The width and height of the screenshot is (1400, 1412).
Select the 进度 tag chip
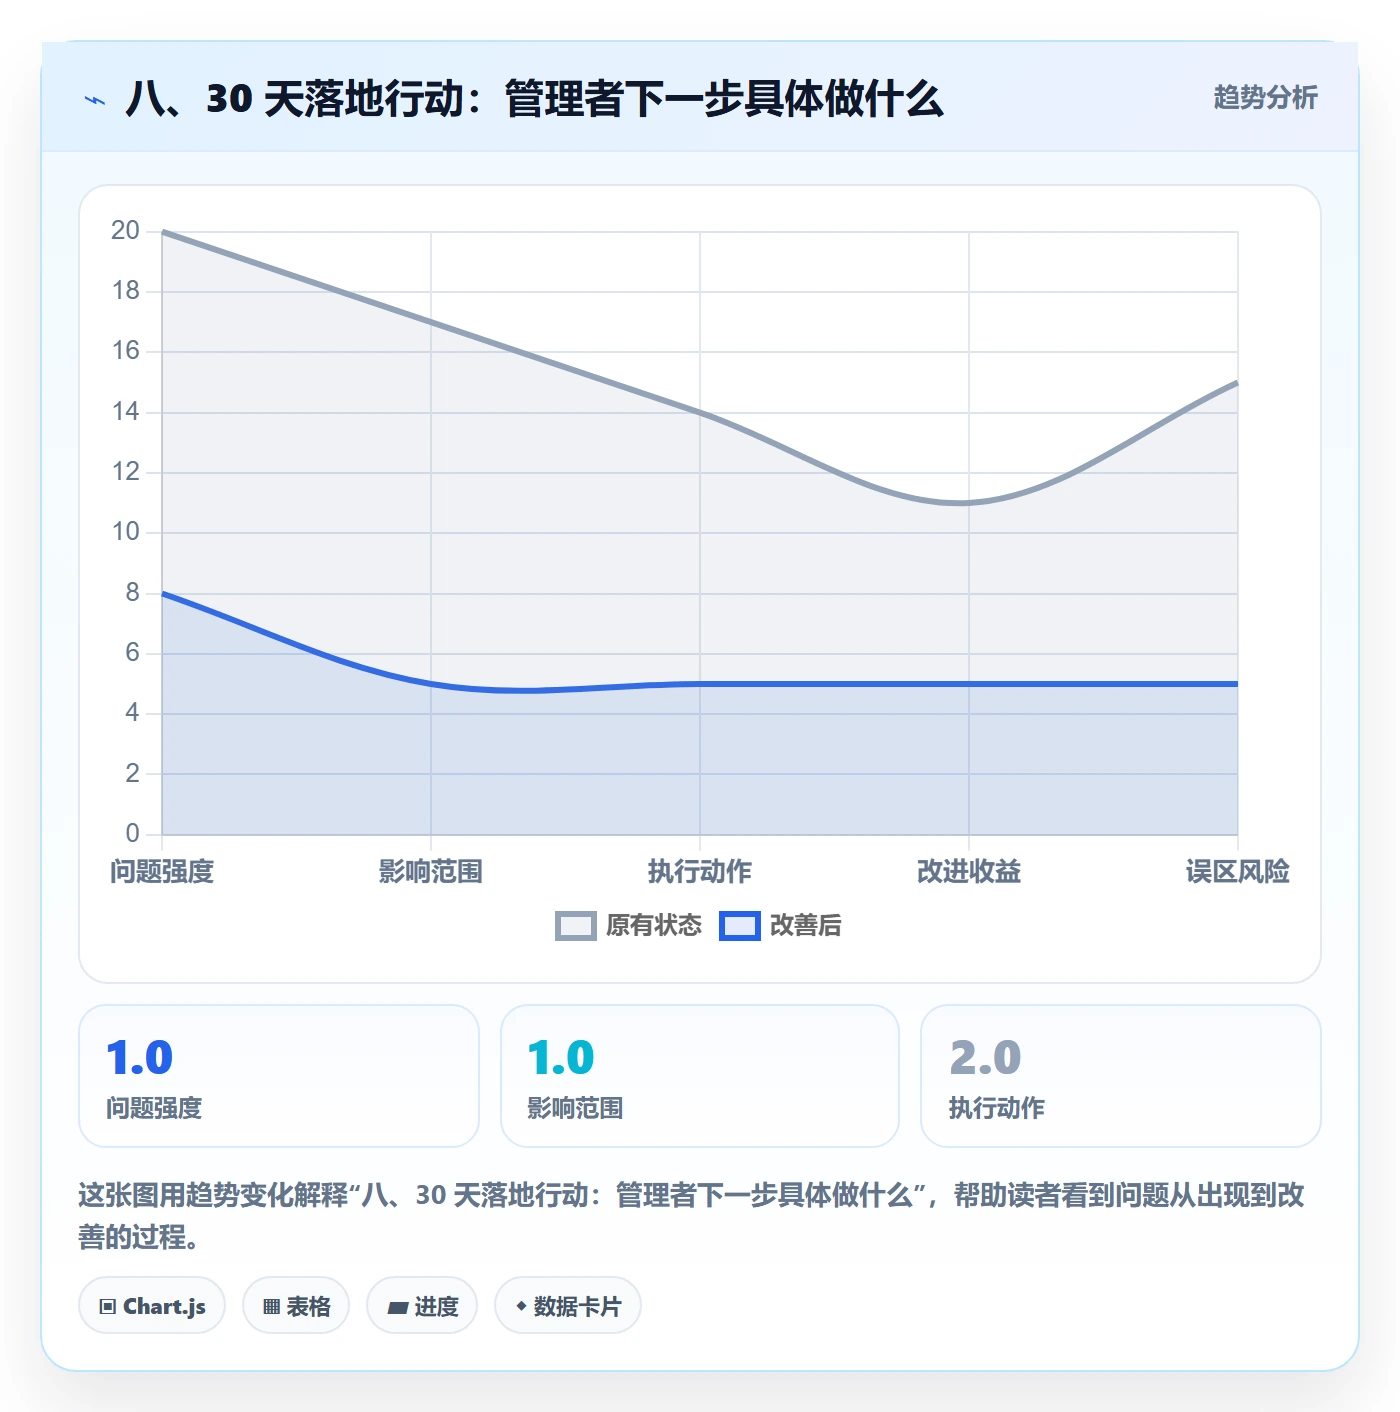click(422, 1306)
